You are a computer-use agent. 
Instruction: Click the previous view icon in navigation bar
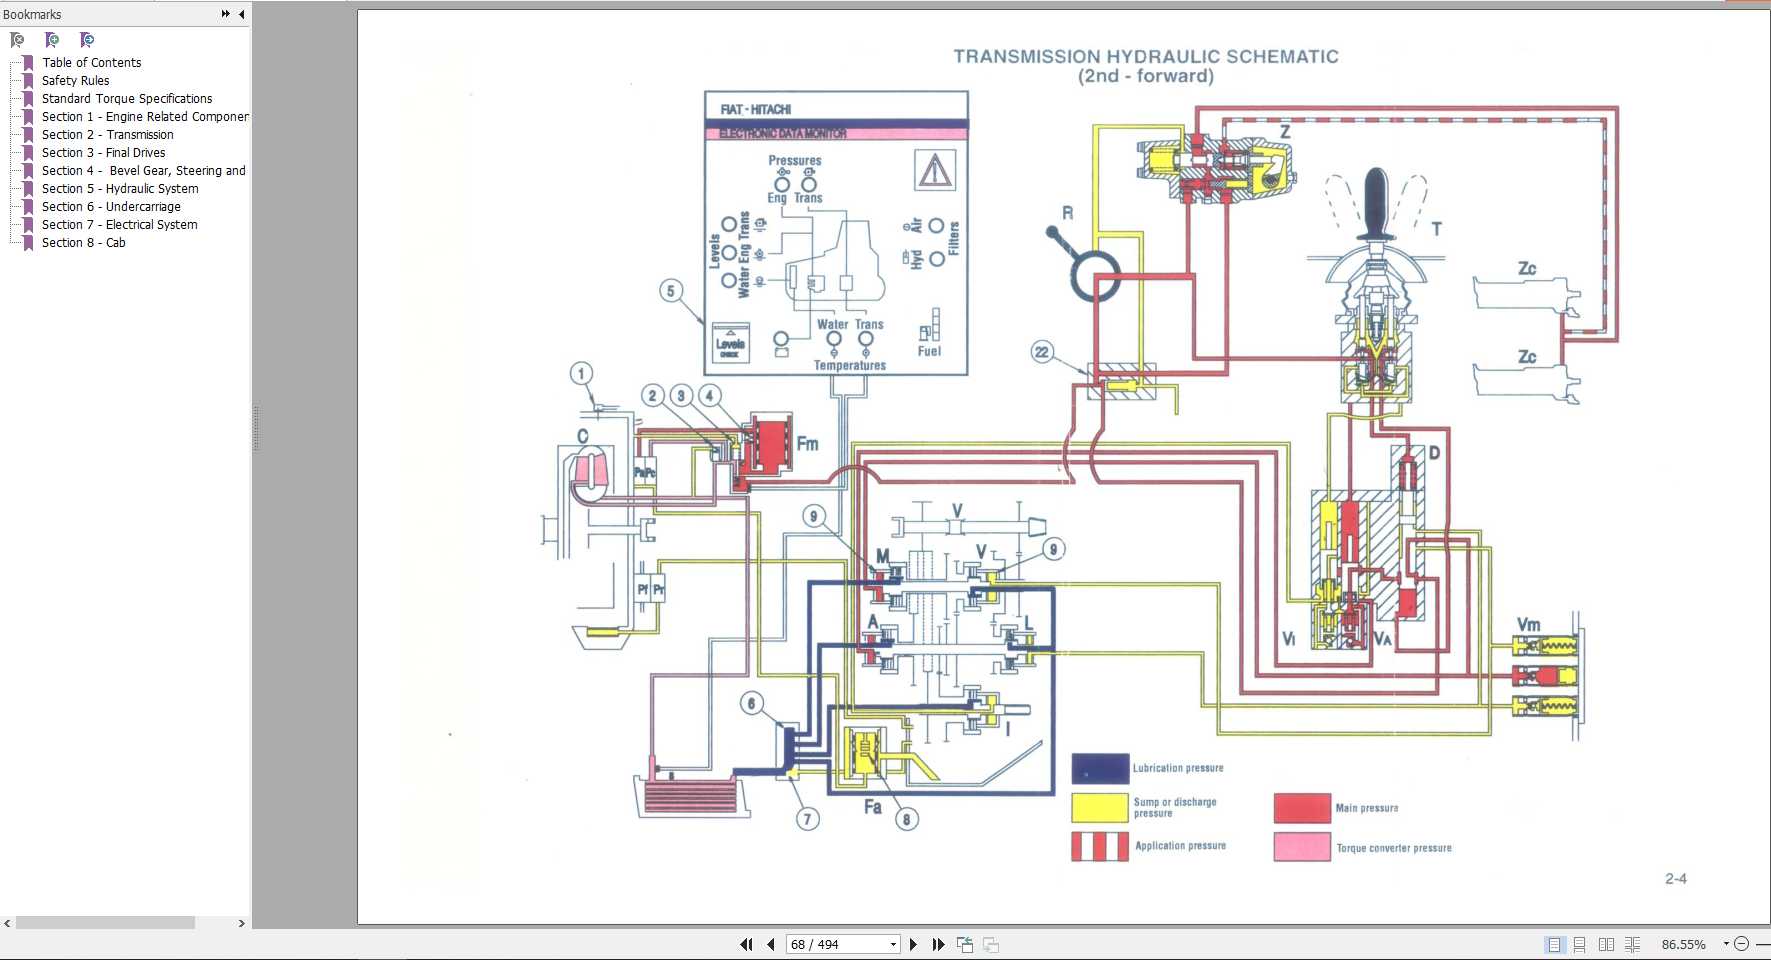[965, 944]
